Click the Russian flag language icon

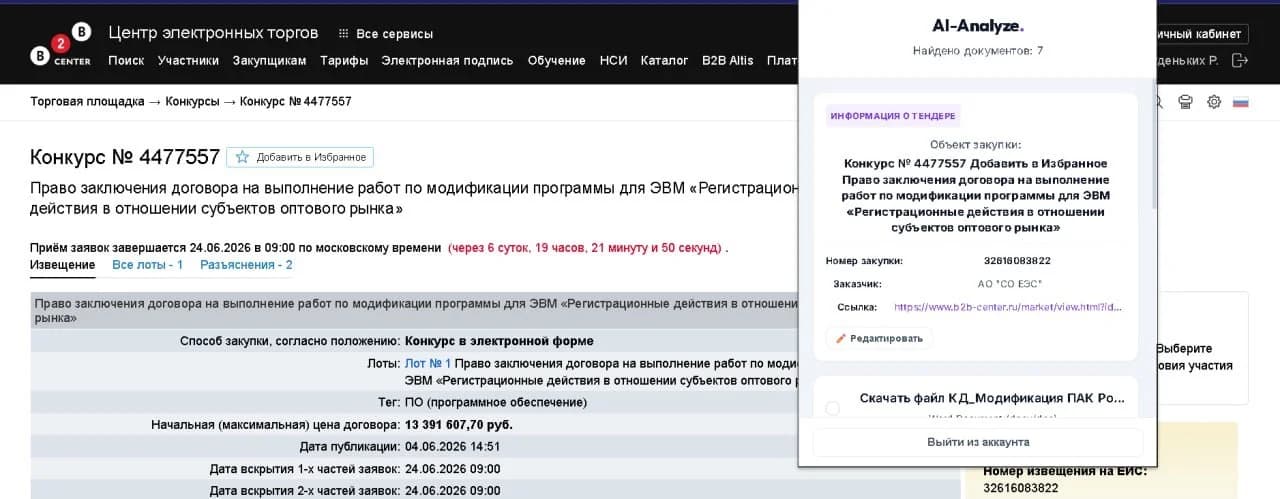coord(1241,102)
